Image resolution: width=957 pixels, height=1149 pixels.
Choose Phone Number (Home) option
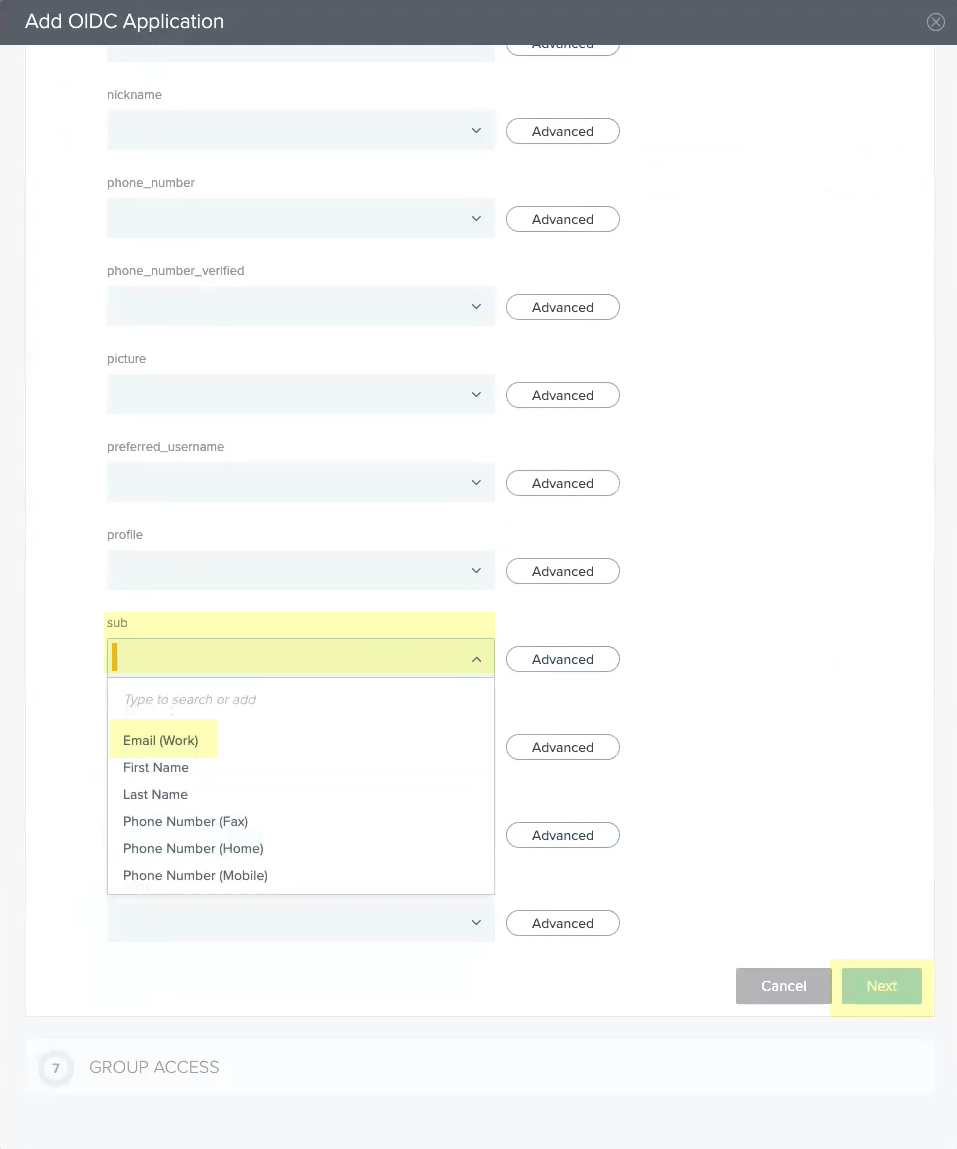click(x=193, y=848)
